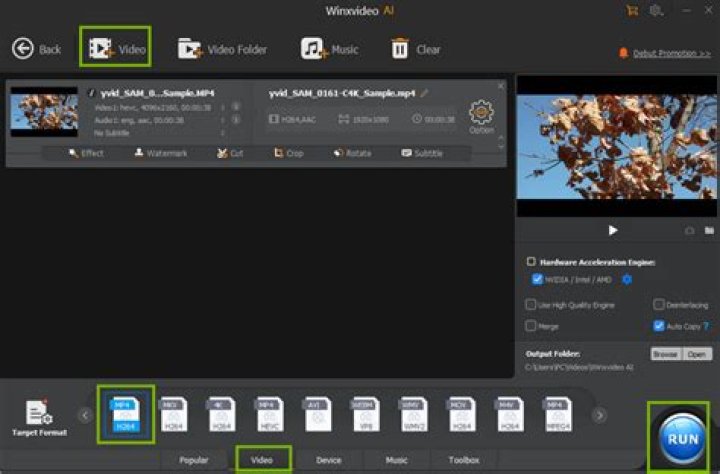The width and height of the screenshot is (720, 474).
Task: Open Target Format settings
Action: click(39, 418)
